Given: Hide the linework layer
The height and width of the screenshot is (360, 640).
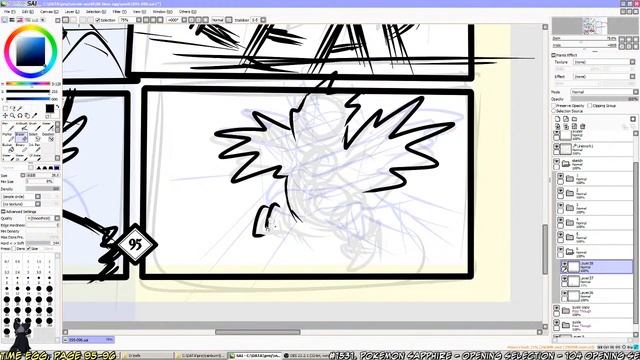Looking at the screenshot, I should (x=556, y=147).
